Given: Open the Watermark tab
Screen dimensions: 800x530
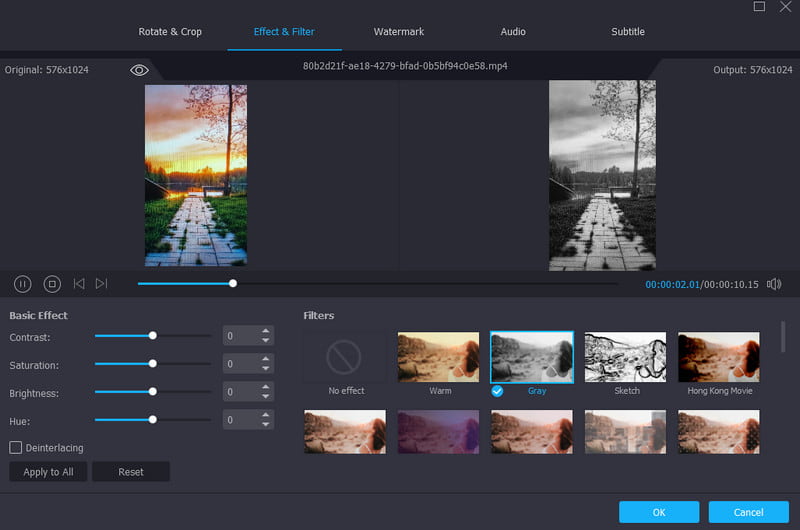Looking at the screenshot, I should point(399,32).
